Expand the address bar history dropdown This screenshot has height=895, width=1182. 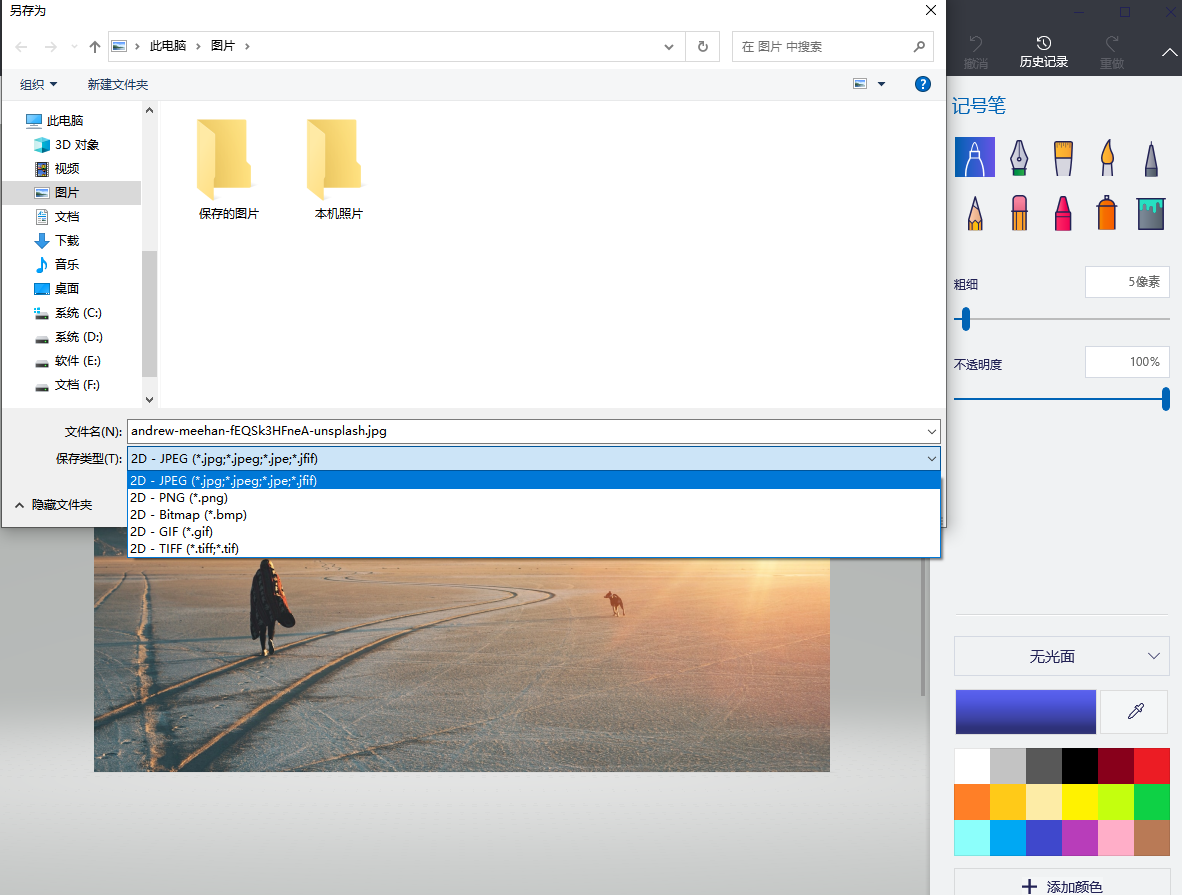(669, 47)
